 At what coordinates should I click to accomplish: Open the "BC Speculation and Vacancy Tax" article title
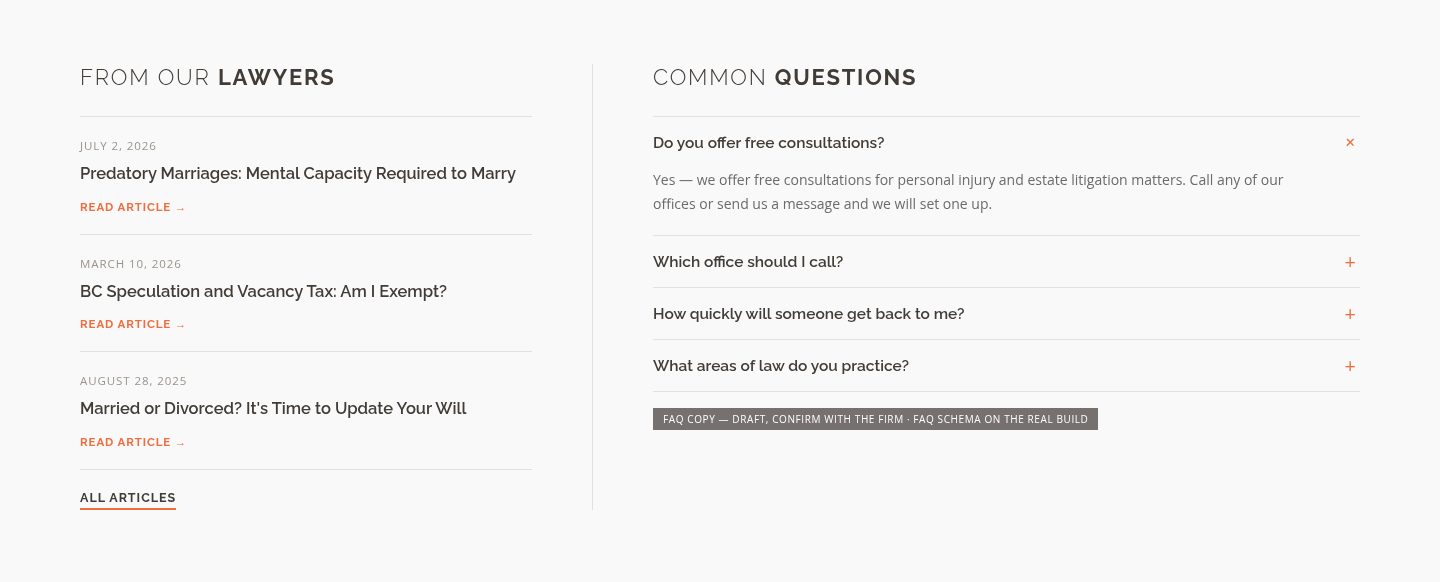tap(263, 292)
